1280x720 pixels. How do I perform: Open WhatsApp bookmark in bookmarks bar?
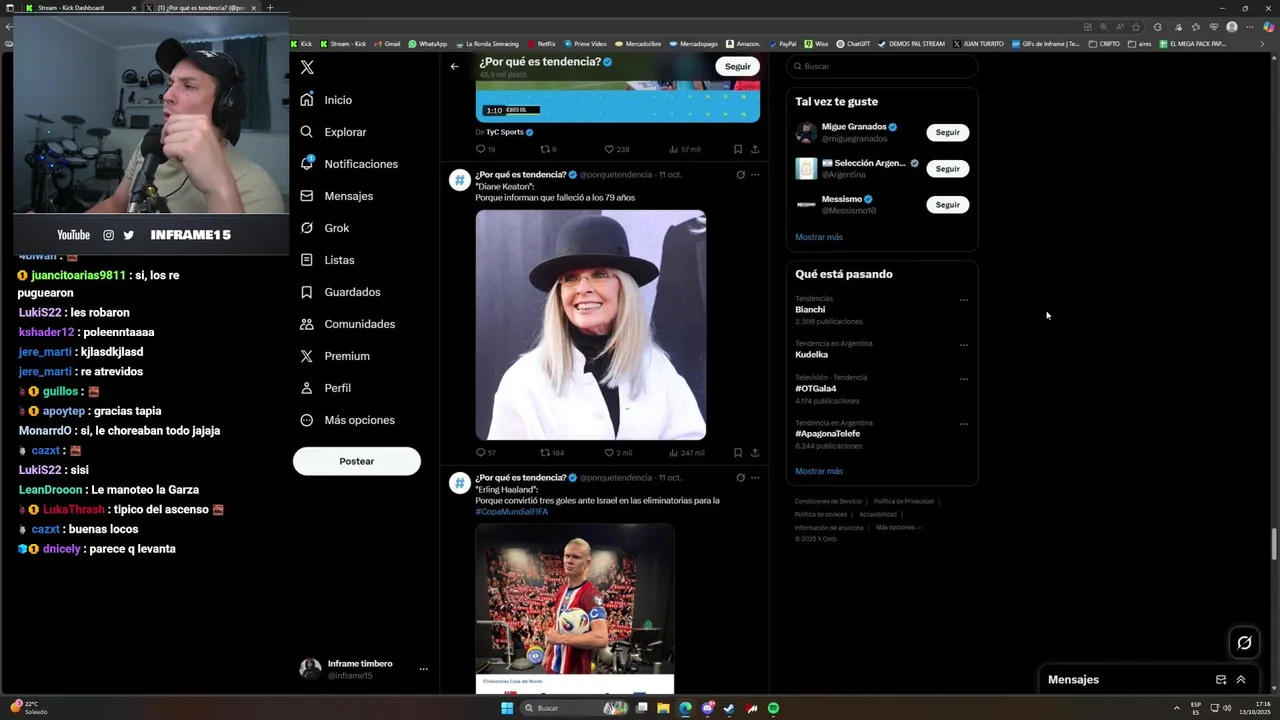[x=427, y=44]
